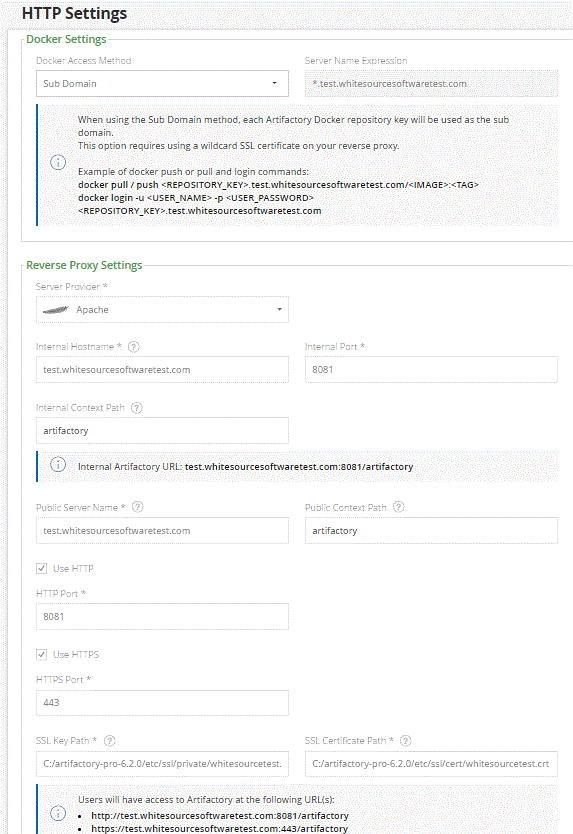Click the https Artifactory URL on port 443

coord(219,829)
